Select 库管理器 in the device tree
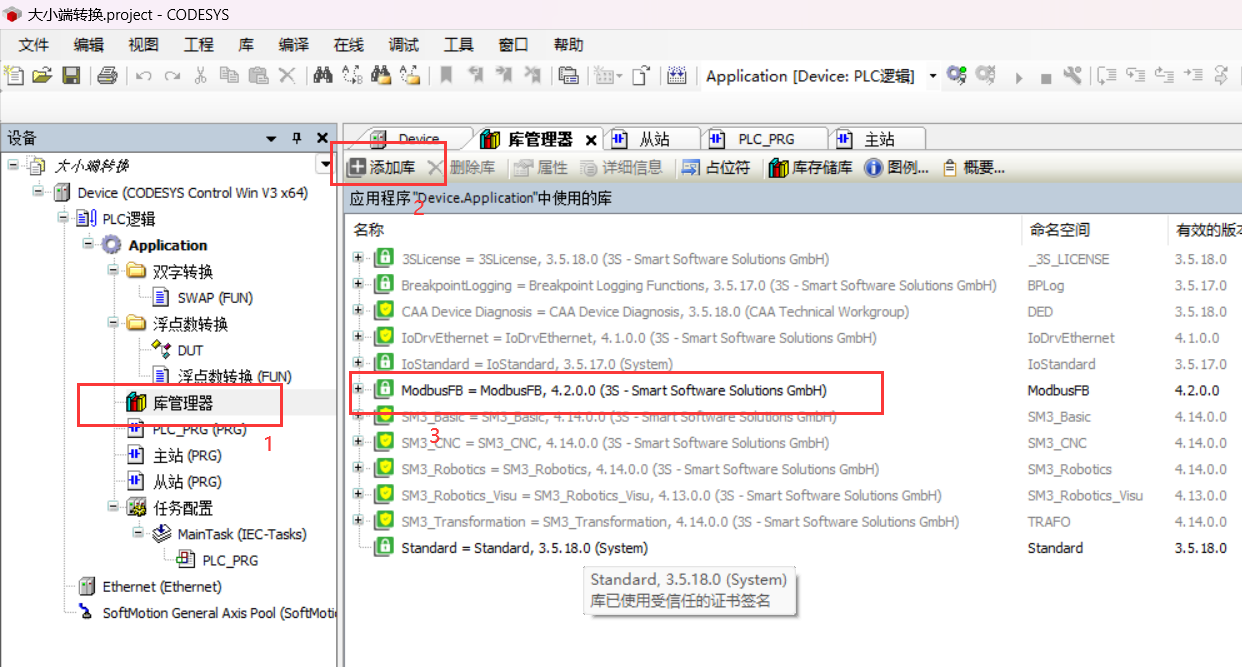This screenshot has height=667, width=1242. pos(183,403)
